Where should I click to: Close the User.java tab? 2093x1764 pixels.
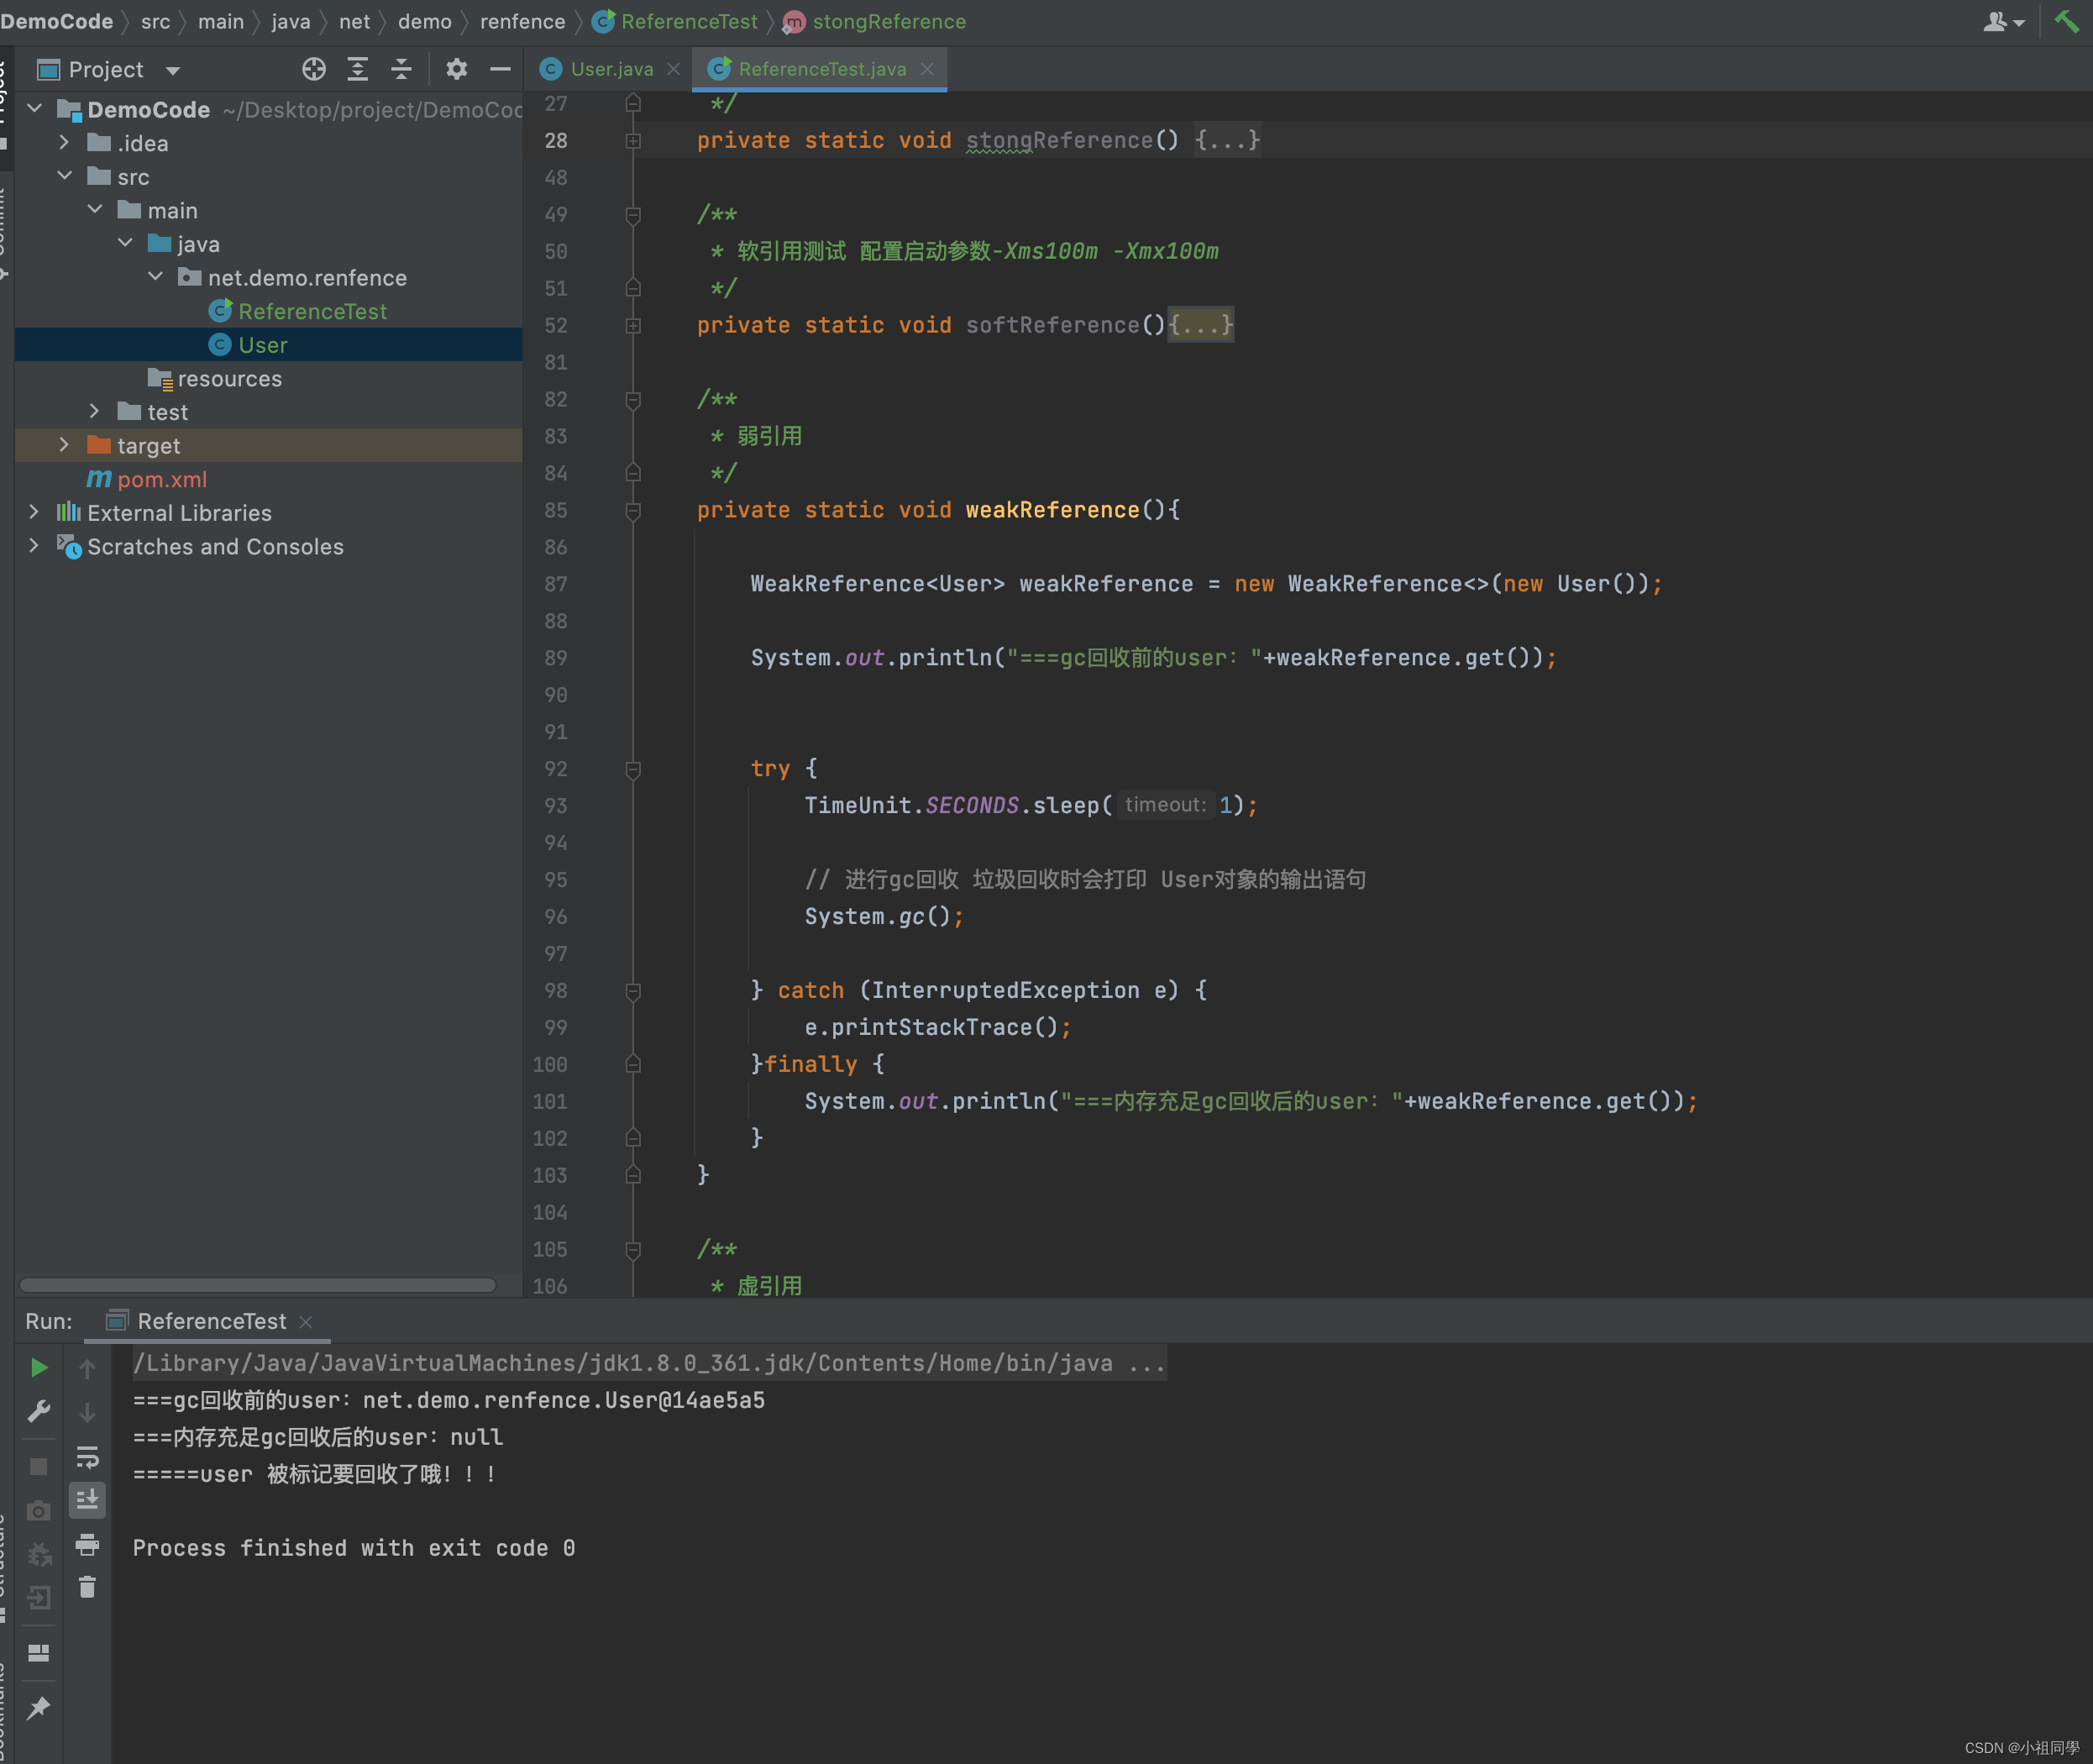point(673,69)
